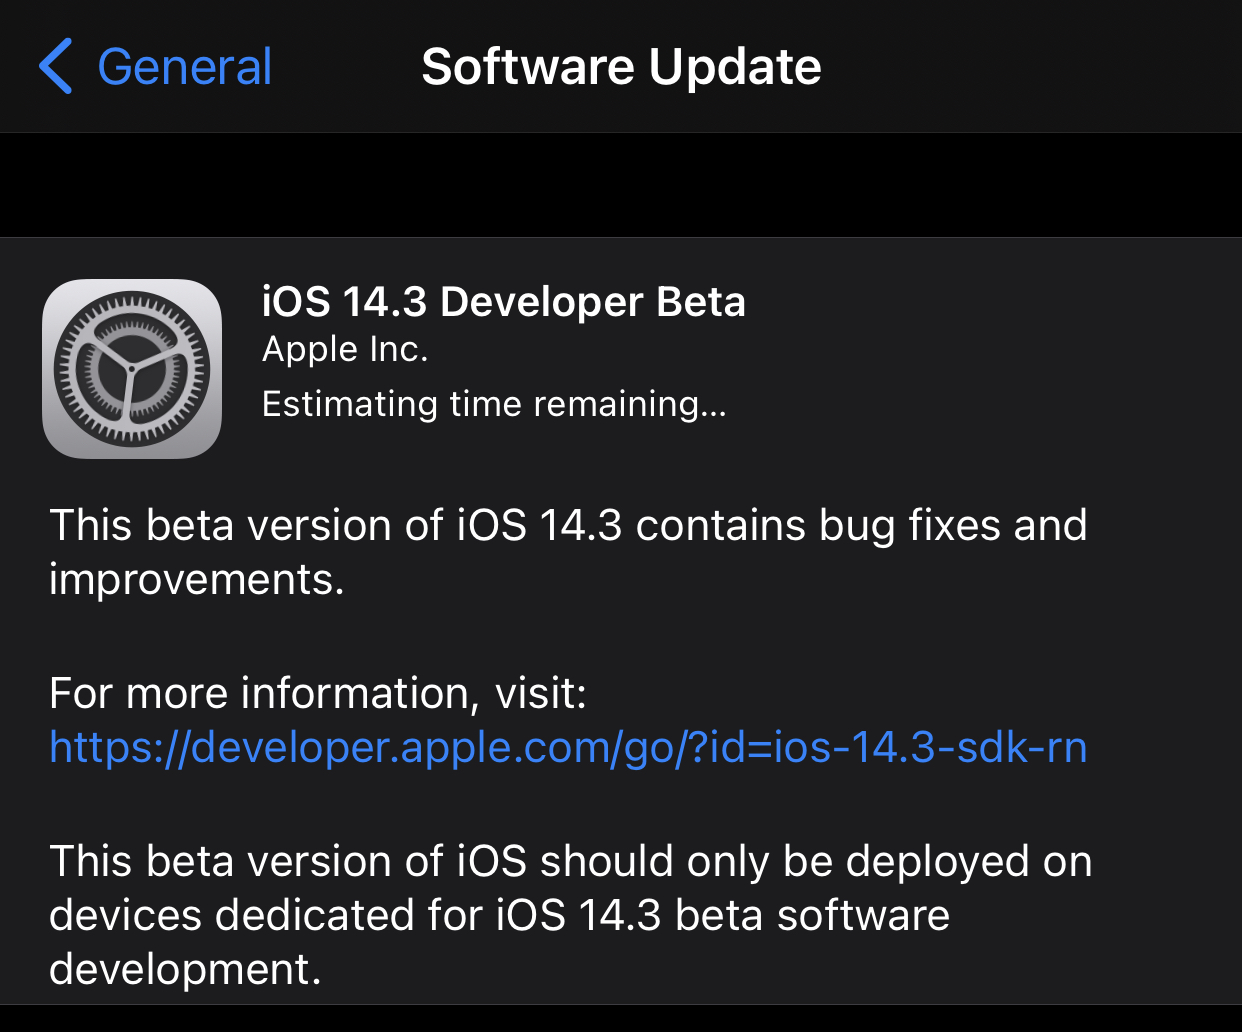The width and height of the screenshot is (1242, 1032).
Task: Tap the For more information, visit text
Action: click(x=317, y=693)
